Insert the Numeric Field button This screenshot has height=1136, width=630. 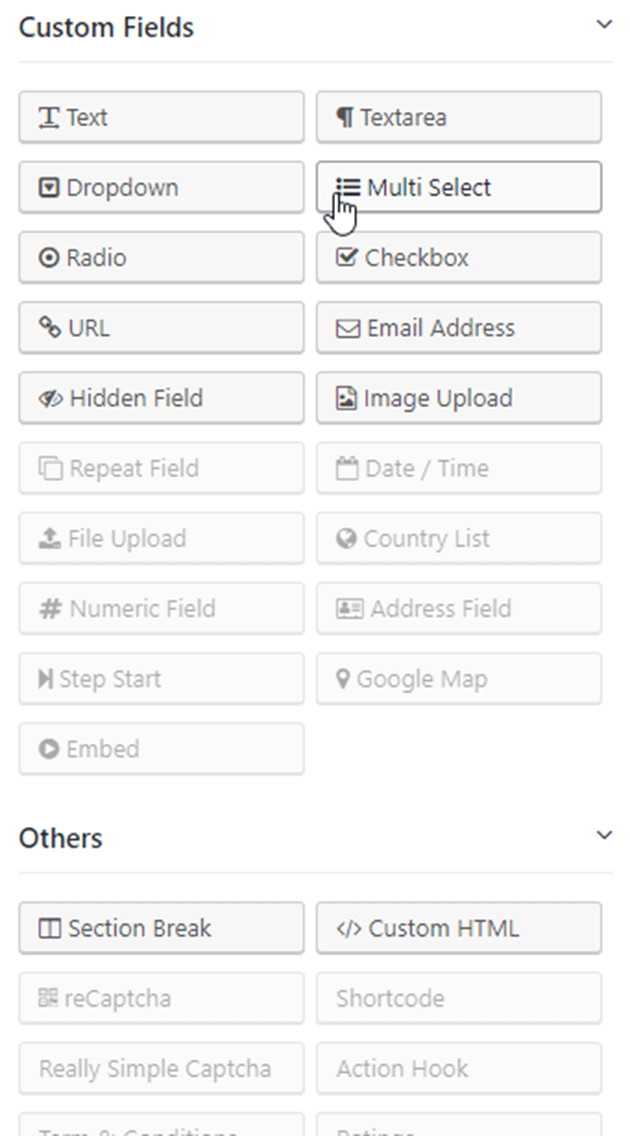pos(161,609)
